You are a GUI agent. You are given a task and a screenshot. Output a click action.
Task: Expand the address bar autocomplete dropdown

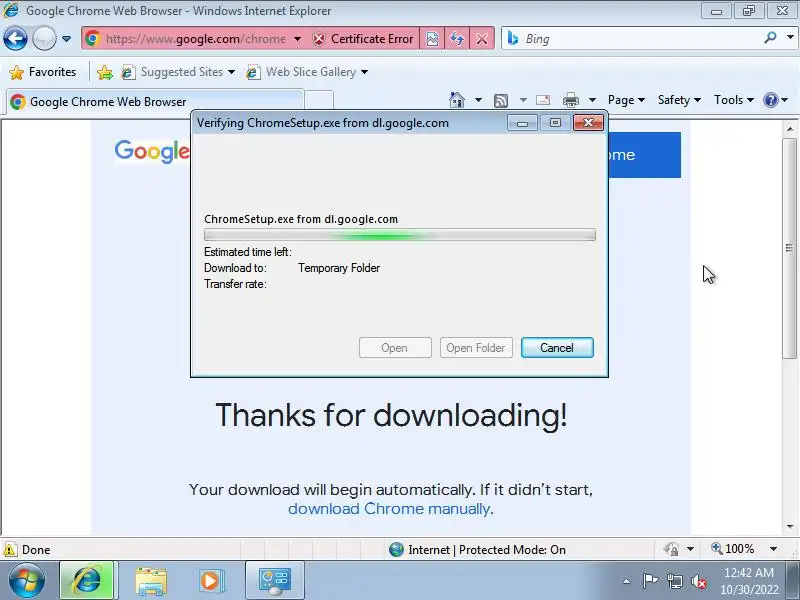(297, 39)
